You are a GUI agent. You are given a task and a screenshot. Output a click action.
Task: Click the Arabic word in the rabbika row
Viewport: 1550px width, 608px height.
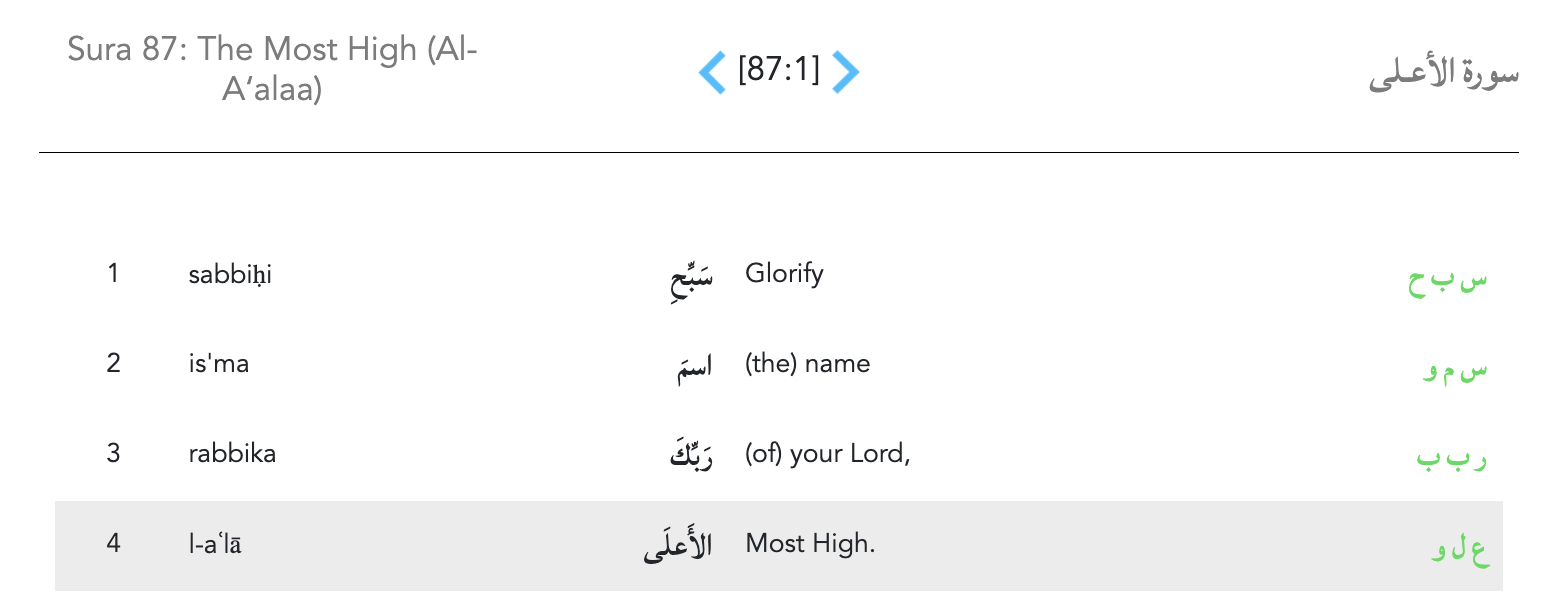point(690,457)
